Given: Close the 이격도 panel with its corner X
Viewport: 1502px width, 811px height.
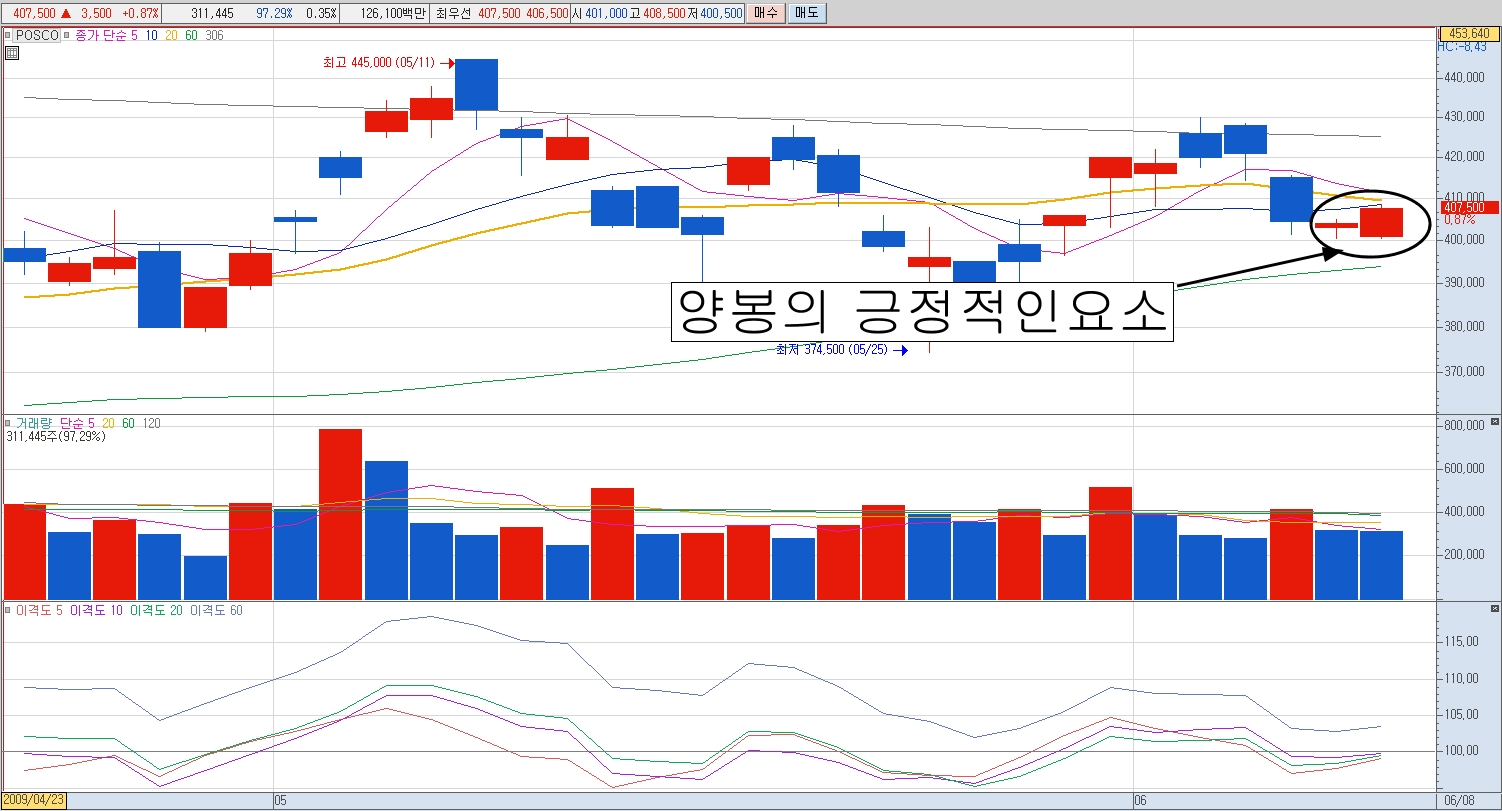Looking at the screenshot, I should coord(1495,609).
